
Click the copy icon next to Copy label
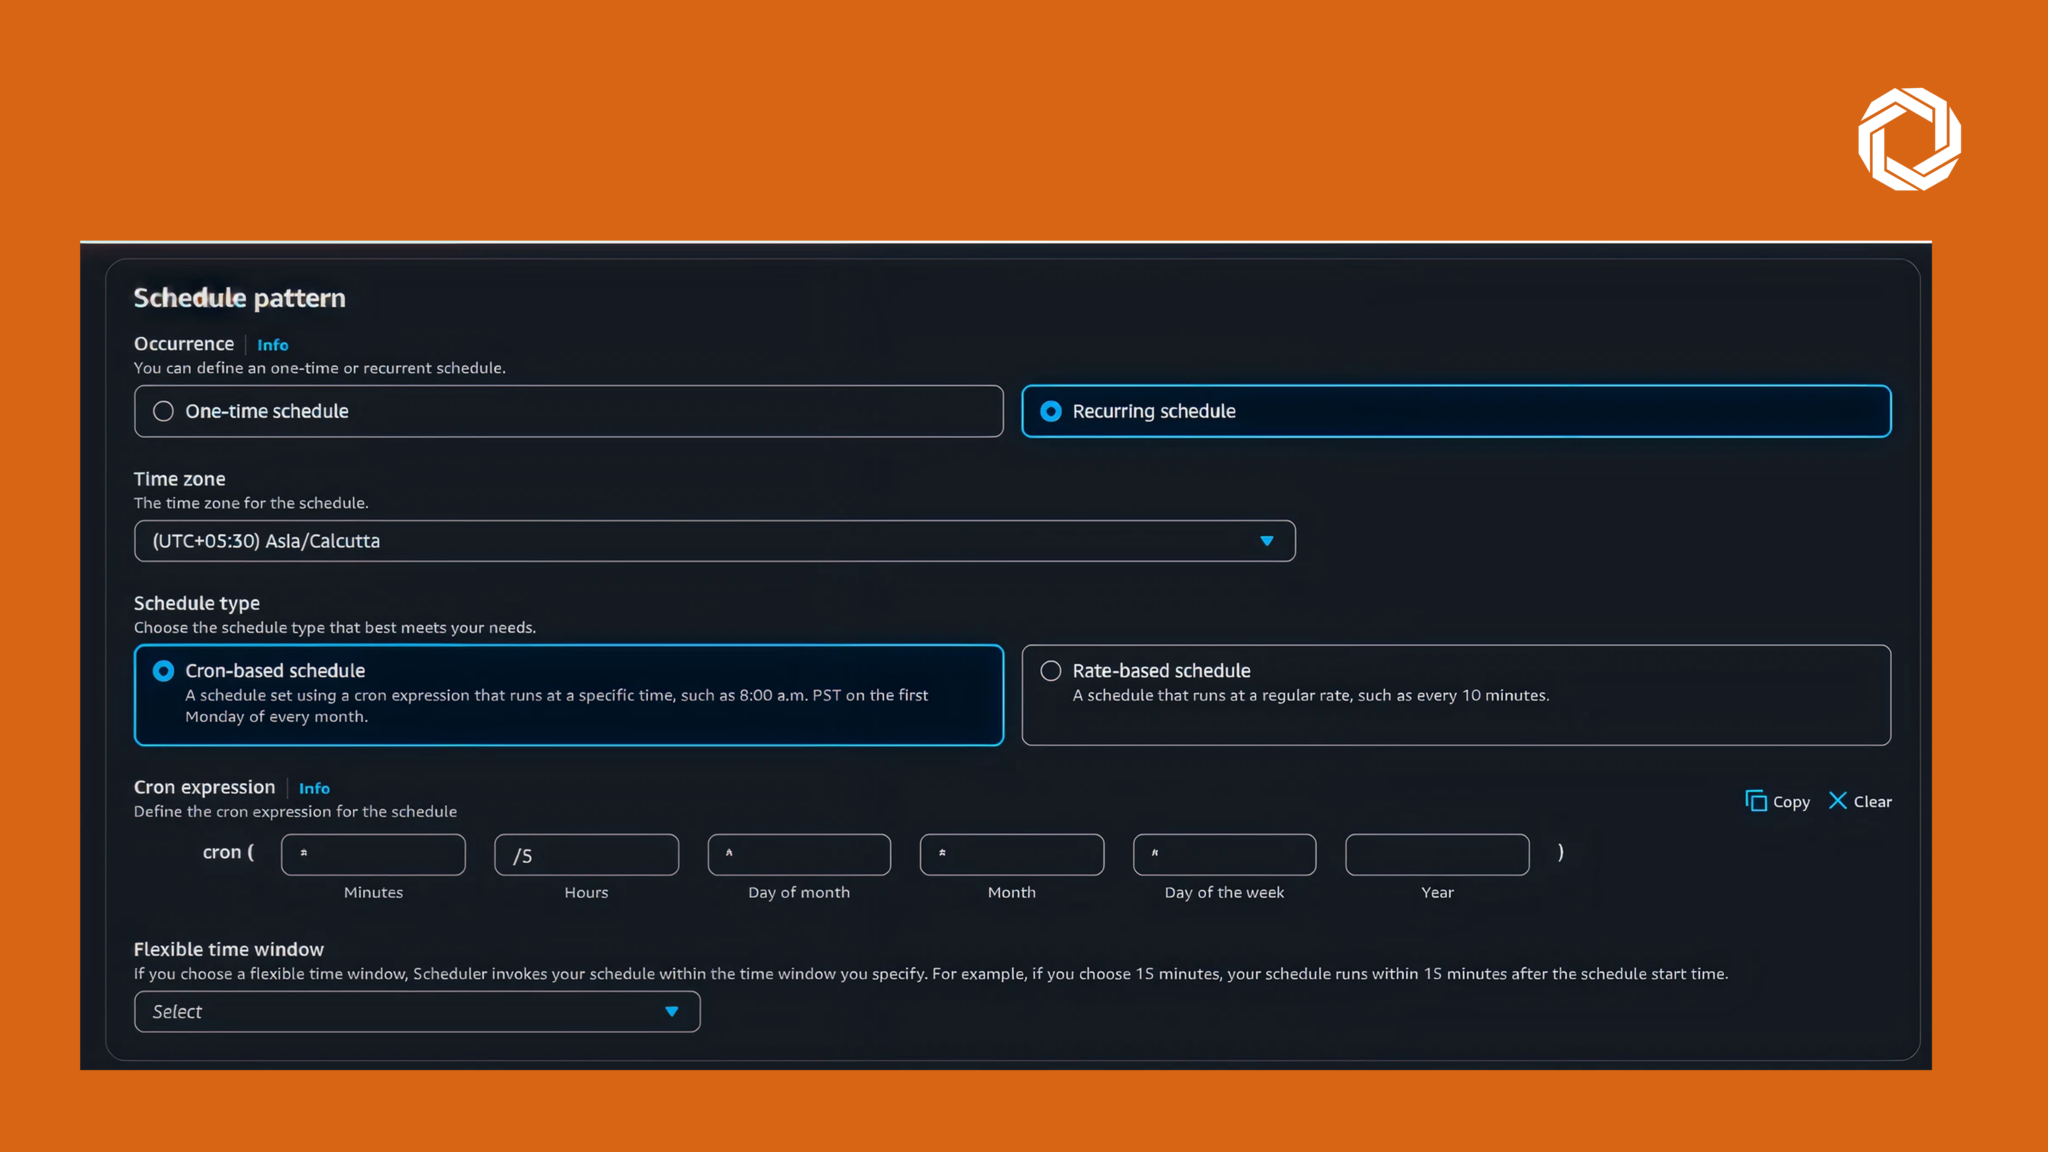pyautogui.click(x=1755, y=800)
